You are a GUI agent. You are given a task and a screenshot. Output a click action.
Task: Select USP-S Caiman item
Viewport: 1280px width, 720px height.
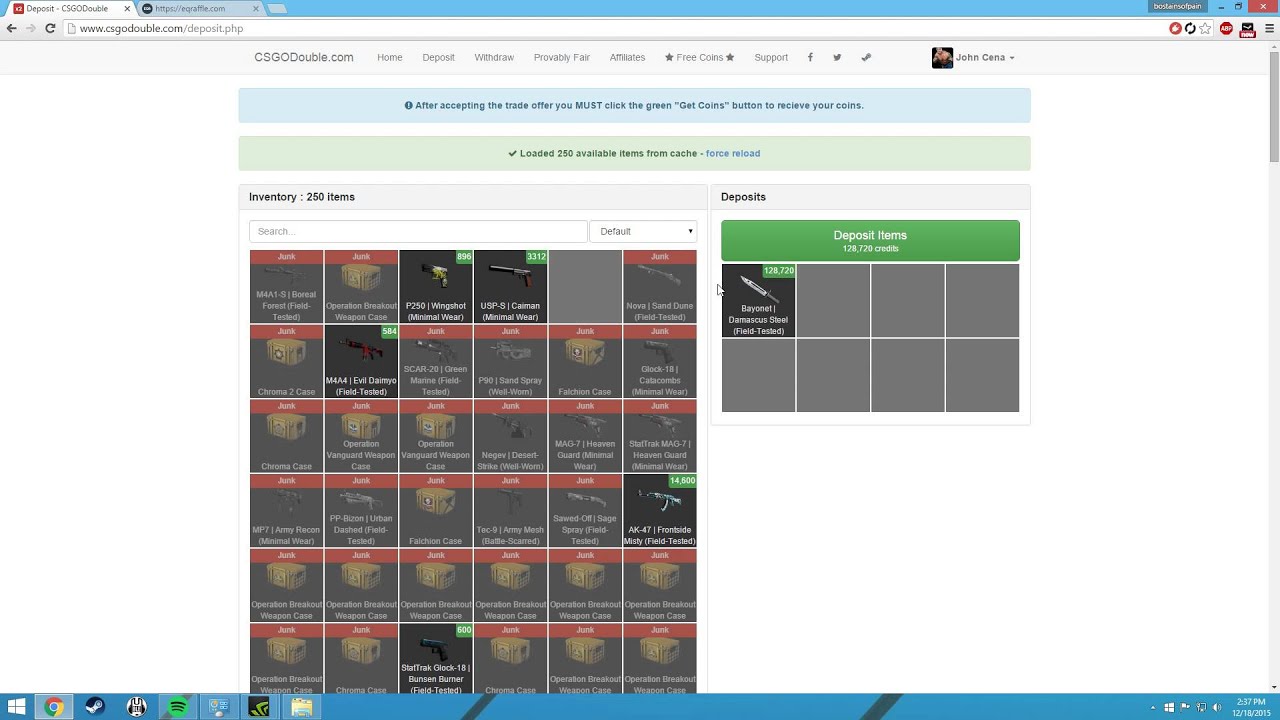pyautogui.click(x=510, y=287)
